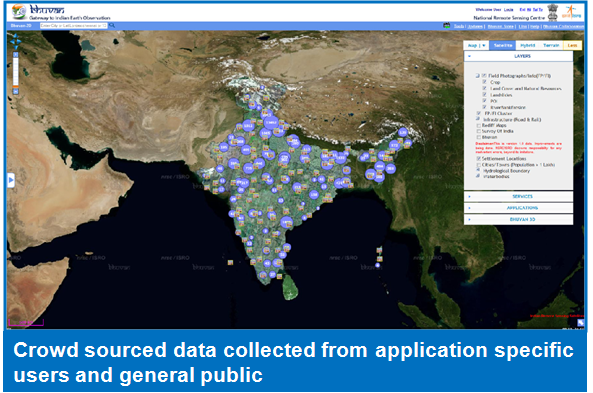593x393 pixels.
Task: Pan the map right with the arrow
Action: pos(19,41)
